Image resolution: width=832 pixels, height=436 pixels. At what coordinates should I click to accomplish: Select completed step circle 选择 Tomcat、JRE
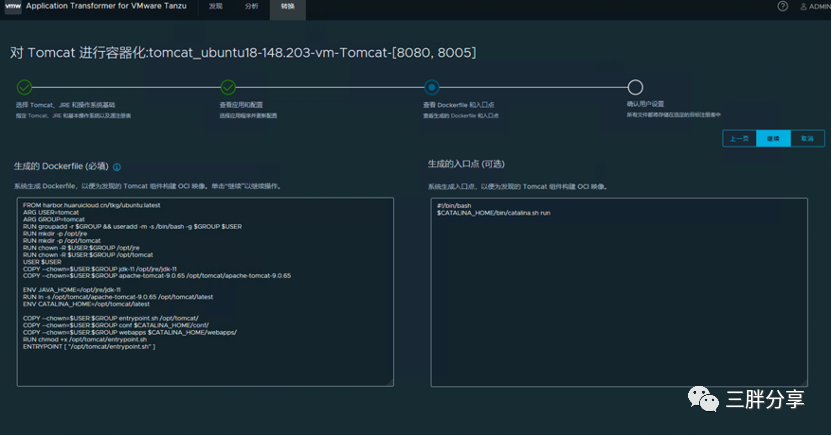pyautogui.click(x=24, y=87)
